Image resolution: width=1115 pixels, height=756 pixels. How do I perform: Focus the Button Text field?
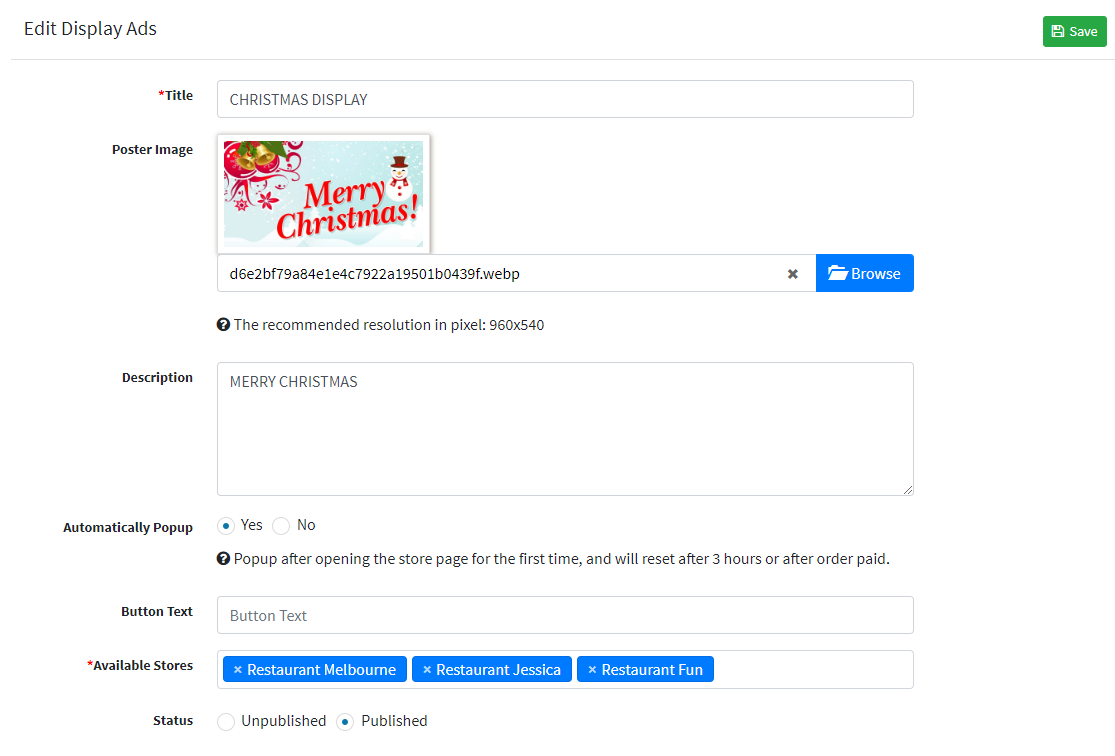(565, 615)
